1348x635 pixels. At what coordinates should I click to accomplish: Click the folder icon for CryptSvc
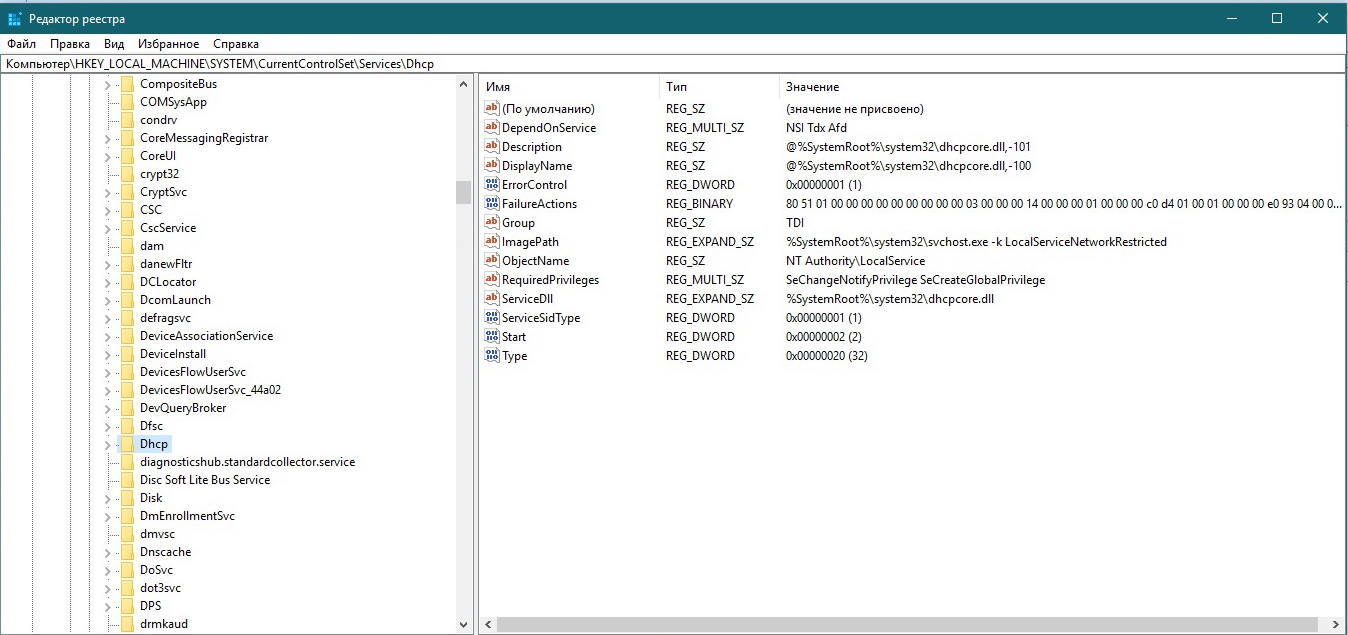click(126, 192)
